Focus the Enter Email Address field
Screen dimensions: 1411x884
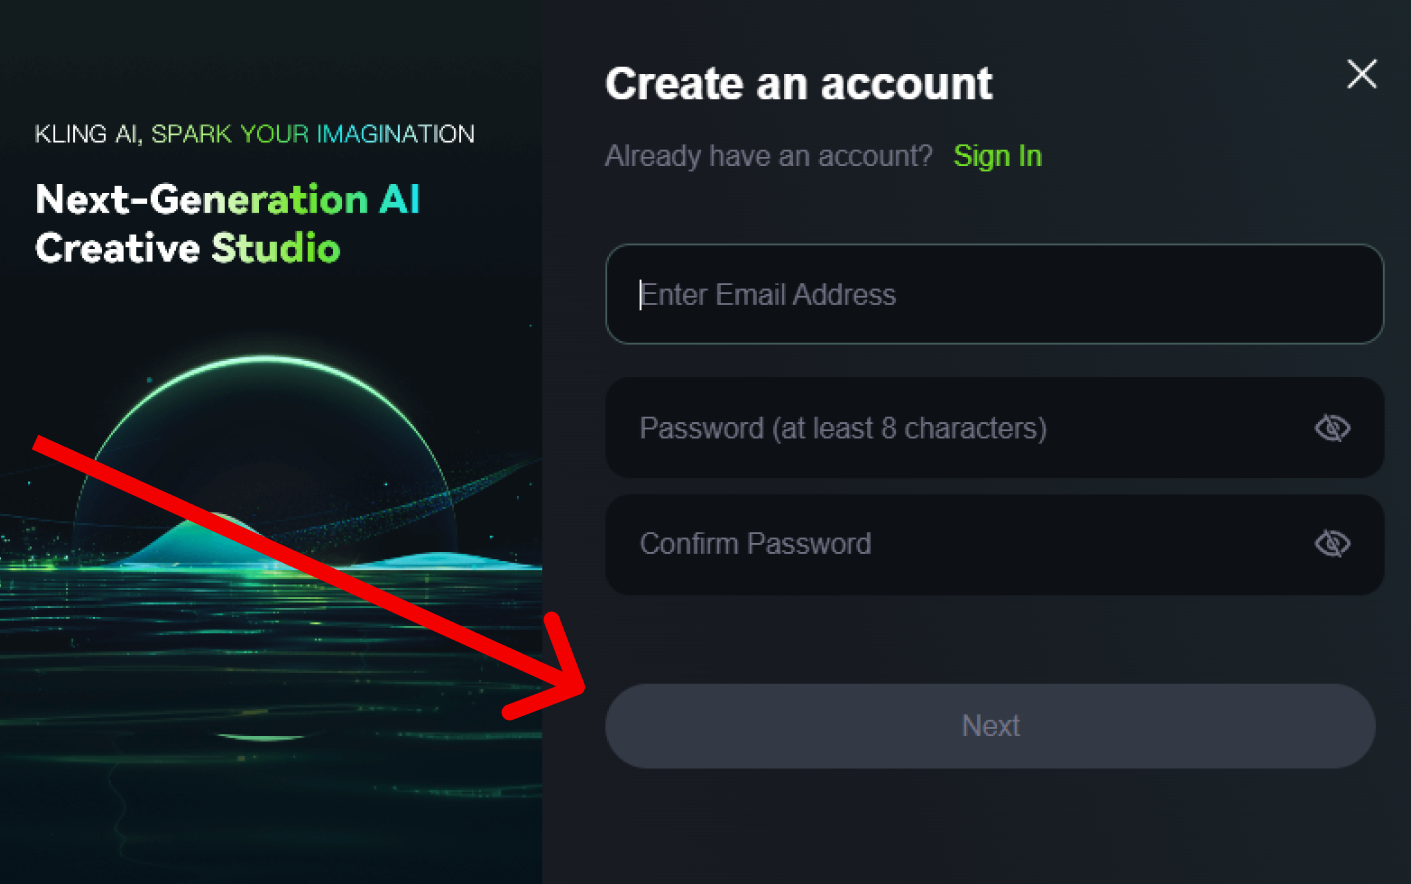[x=994, y=294]
